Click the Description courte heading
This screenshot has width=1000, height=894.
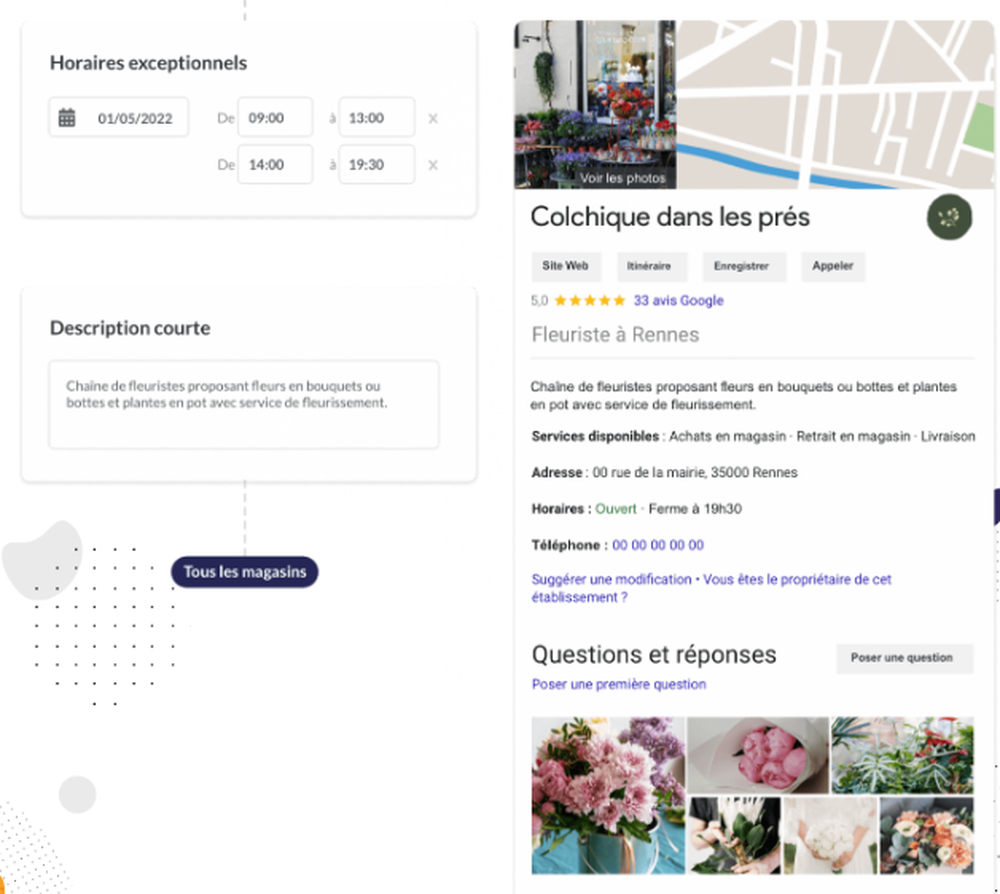click(130, 328)
